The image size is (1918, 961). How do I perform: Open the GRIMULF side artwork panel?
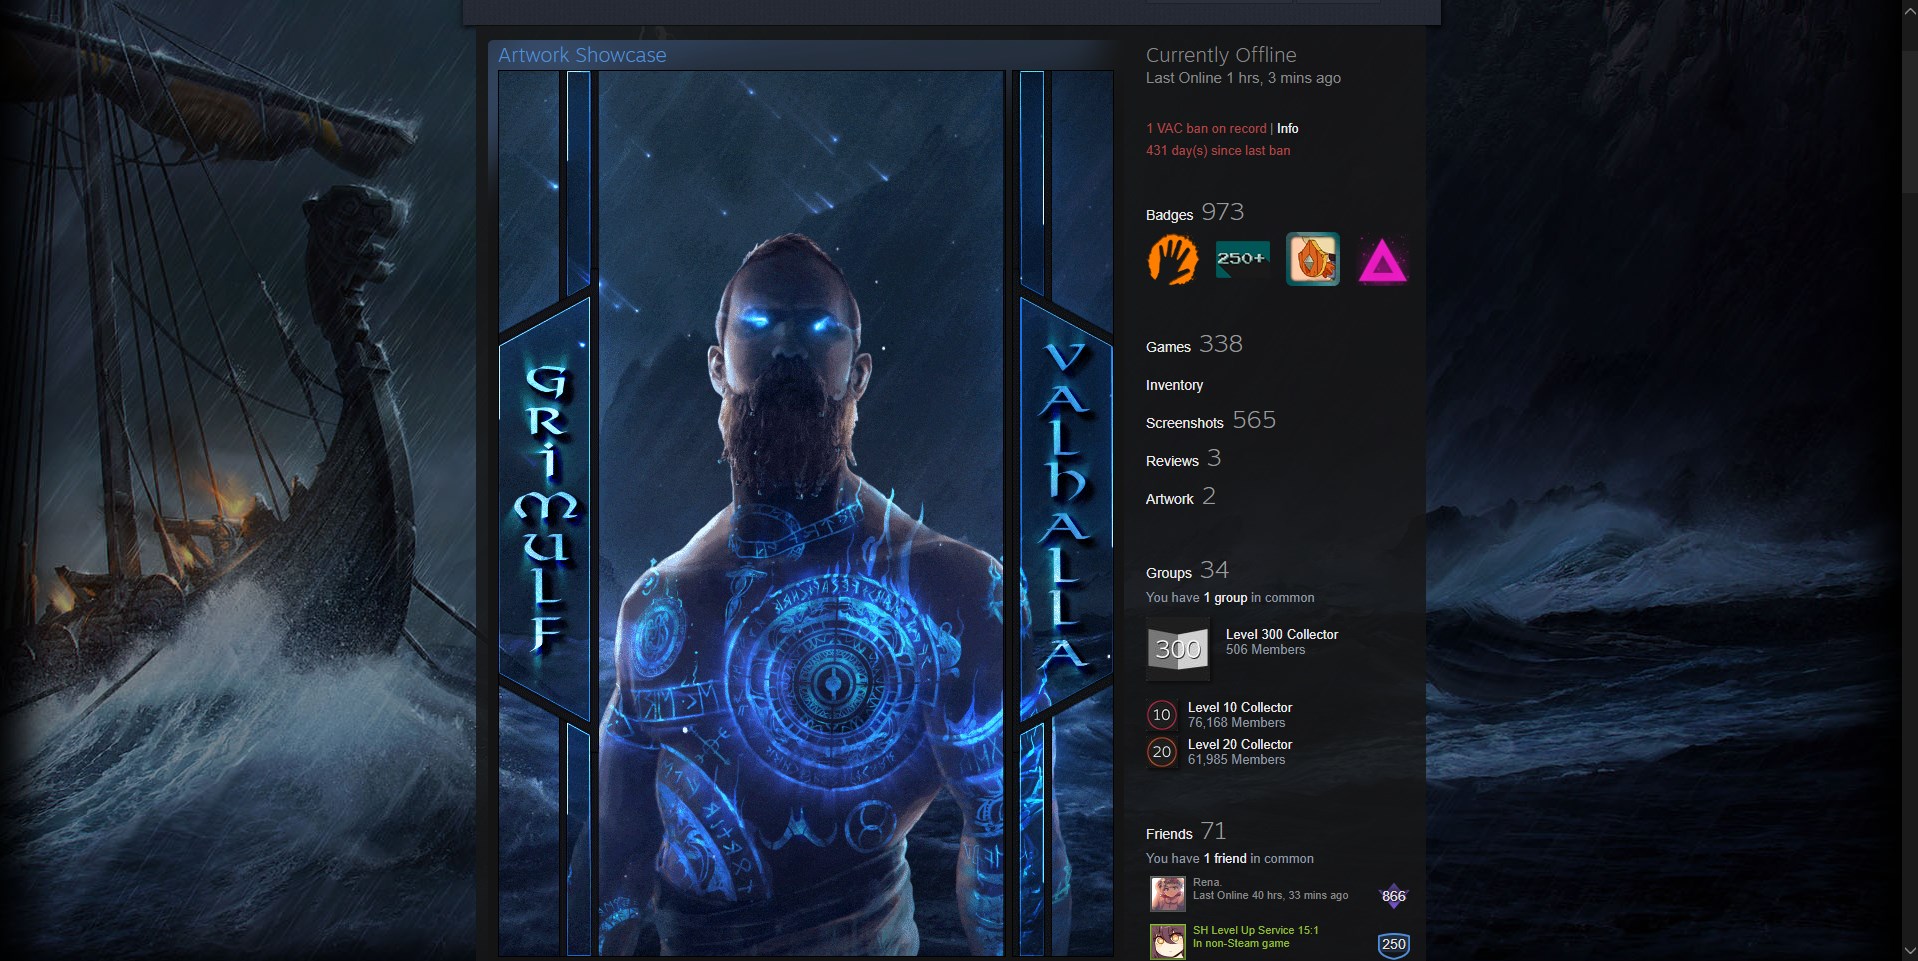point(546,513)
